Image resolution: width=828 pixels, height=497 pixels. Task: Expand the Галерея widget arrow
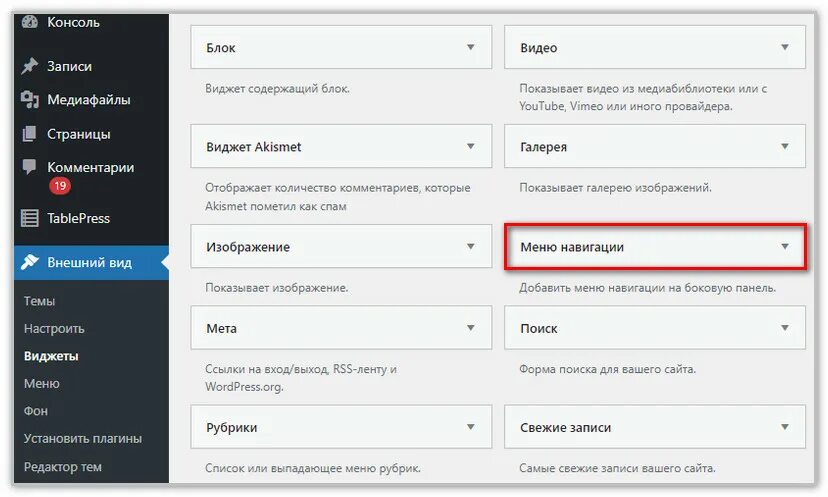point(785,146)
